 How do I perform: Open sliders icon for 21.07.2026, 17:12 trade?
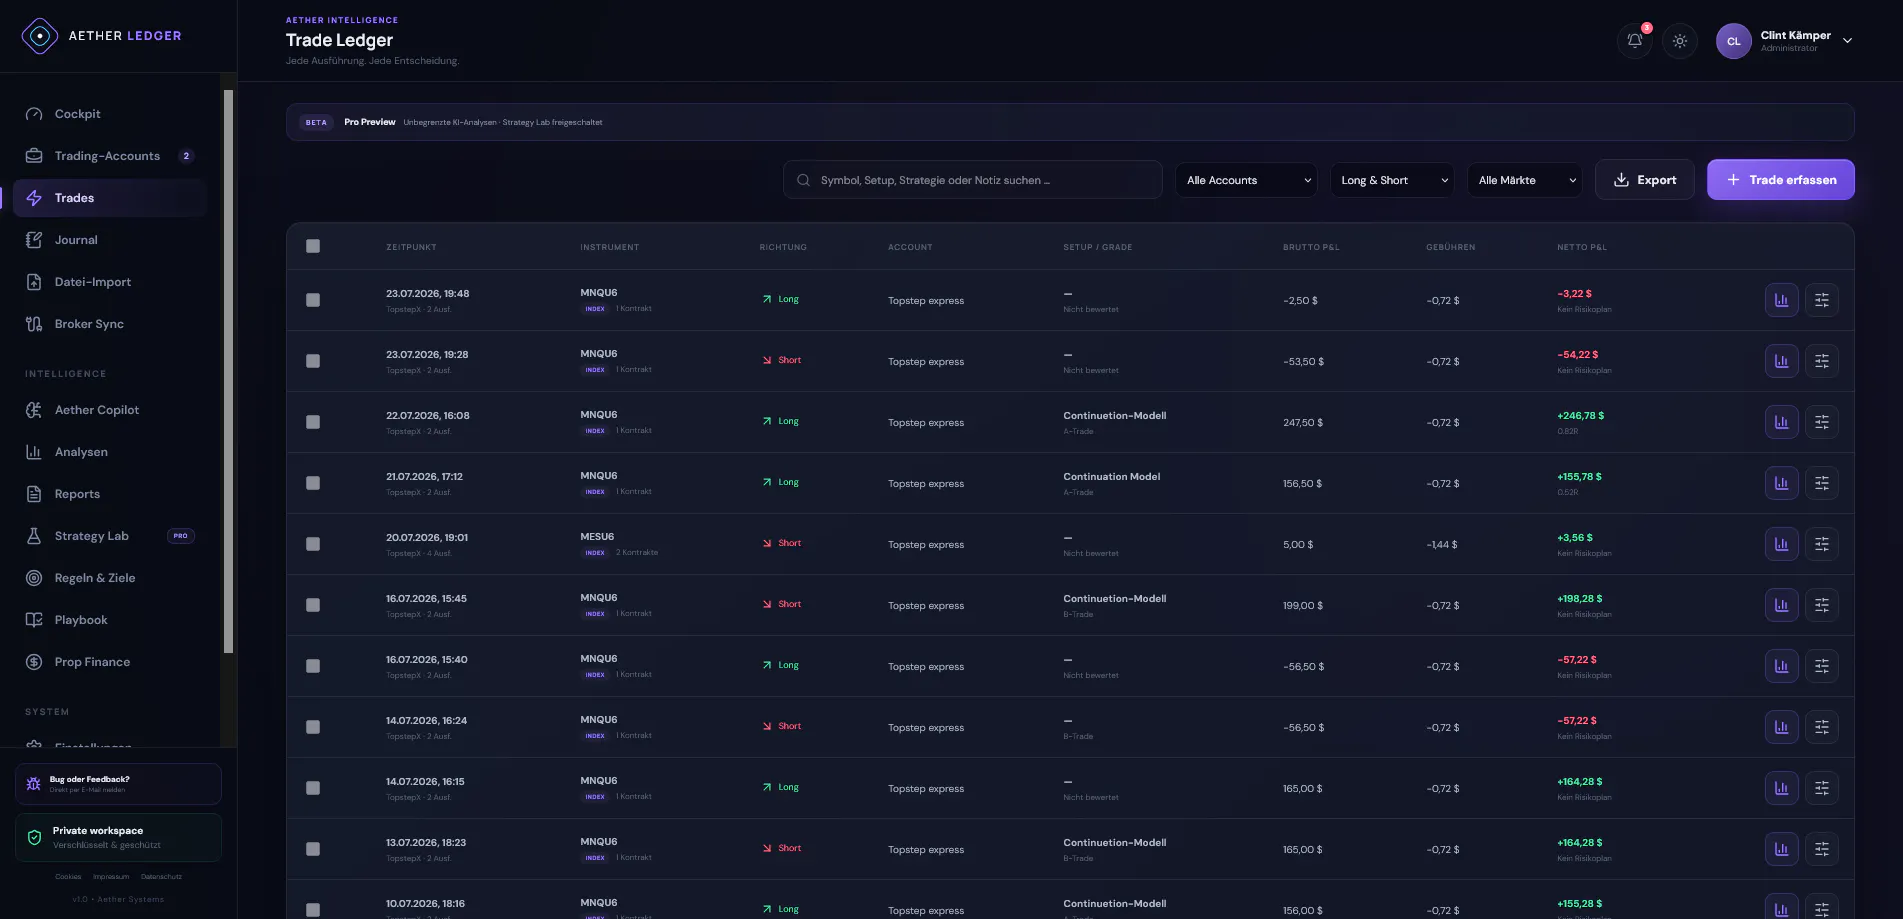point(1822,483)
